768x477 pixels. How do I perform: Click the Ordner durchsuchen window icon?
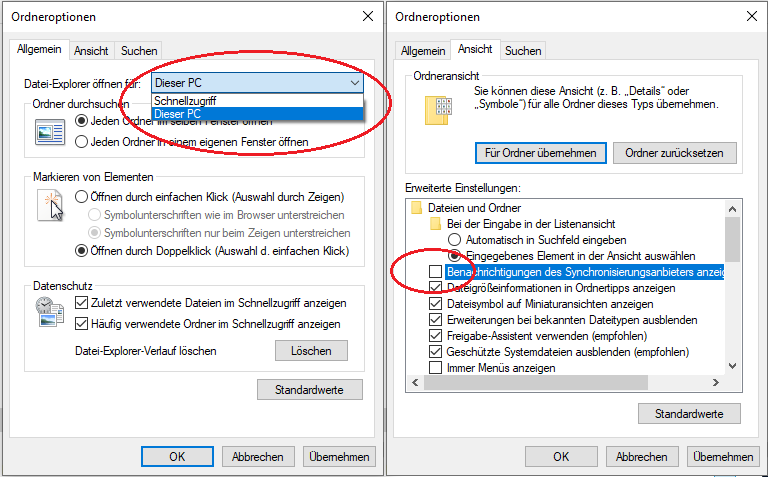click(x=49, y=130)
